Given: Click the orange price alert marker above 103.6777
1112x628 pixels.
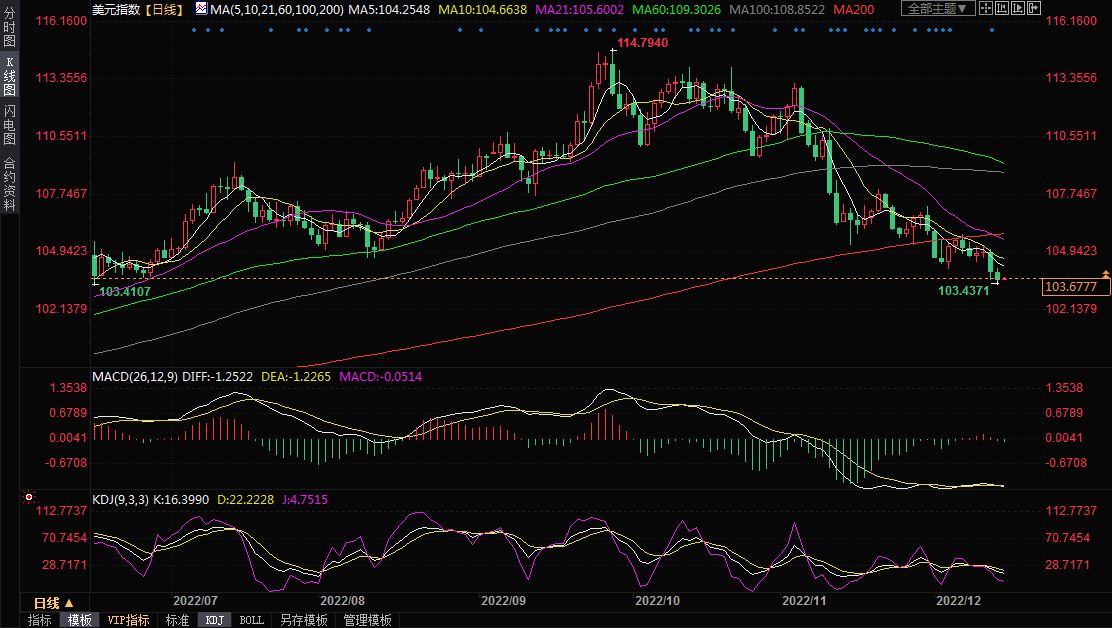Looking at the screenshot, I should [x=1105, y=273].
